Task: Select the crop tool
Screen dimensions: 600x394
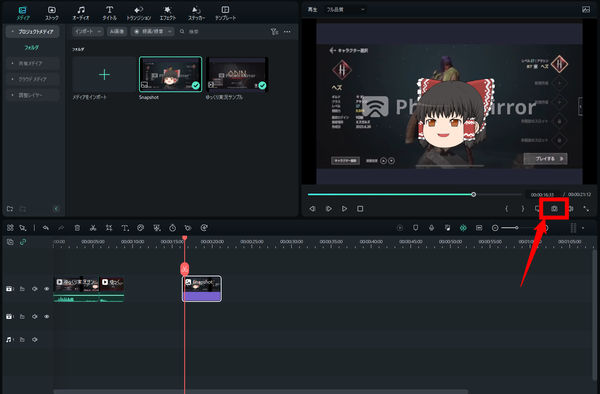Action: coord(109,228)
